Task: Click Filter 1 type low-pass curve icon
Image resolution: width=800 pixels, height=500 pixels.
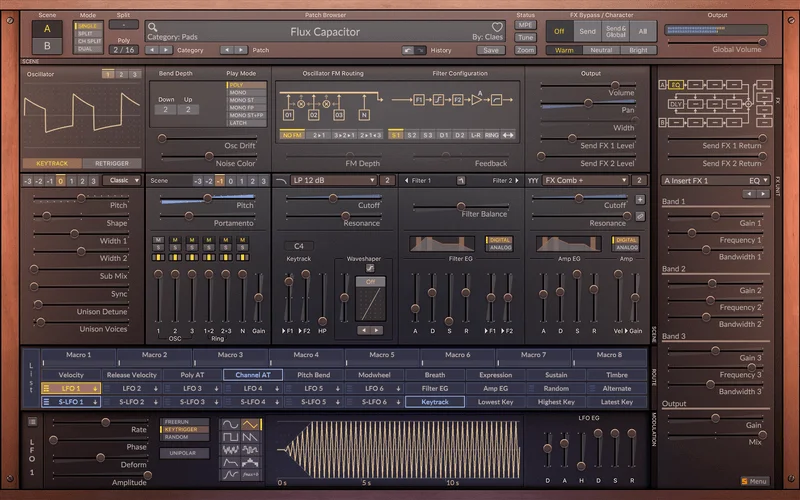Action: 281,181
